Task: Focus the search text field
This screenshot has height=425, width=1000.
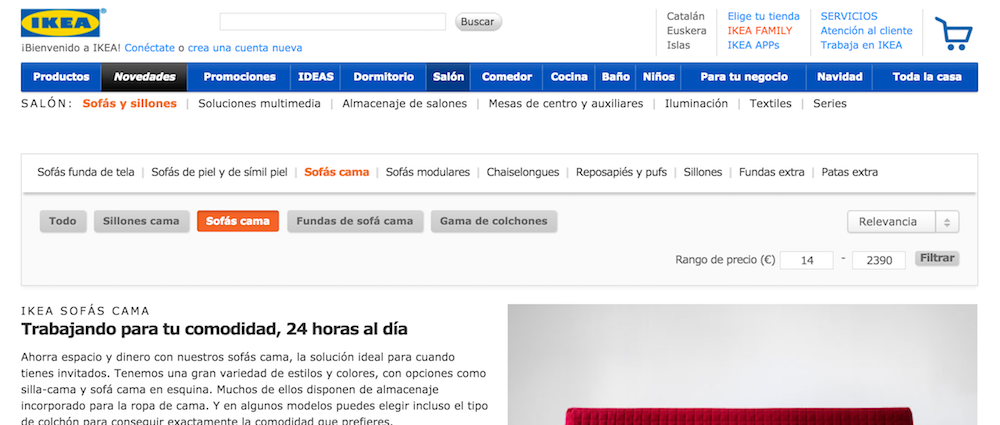Action: coord(332,22)
